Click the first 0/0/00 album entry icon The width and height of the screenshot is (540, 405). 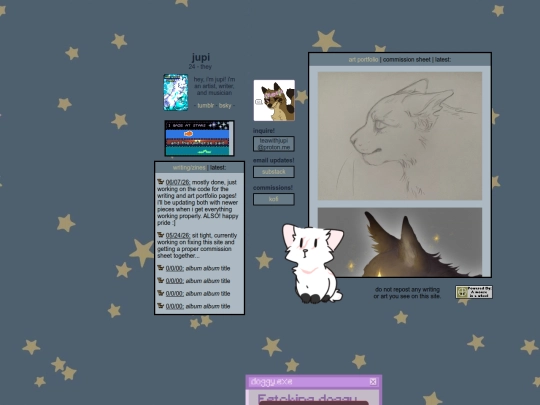coord(160,268)
